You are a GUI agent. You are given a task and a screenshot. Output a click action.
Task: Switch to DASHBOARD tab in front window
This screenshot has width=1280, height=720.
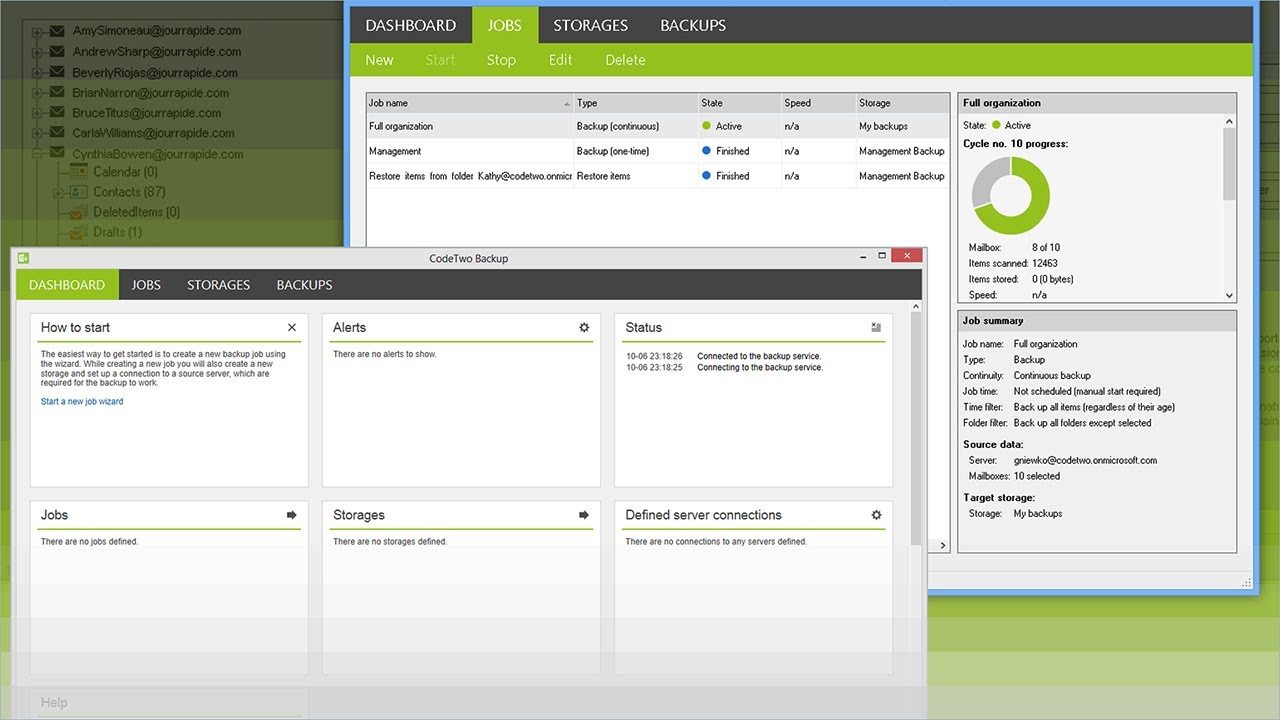[67, 285]
